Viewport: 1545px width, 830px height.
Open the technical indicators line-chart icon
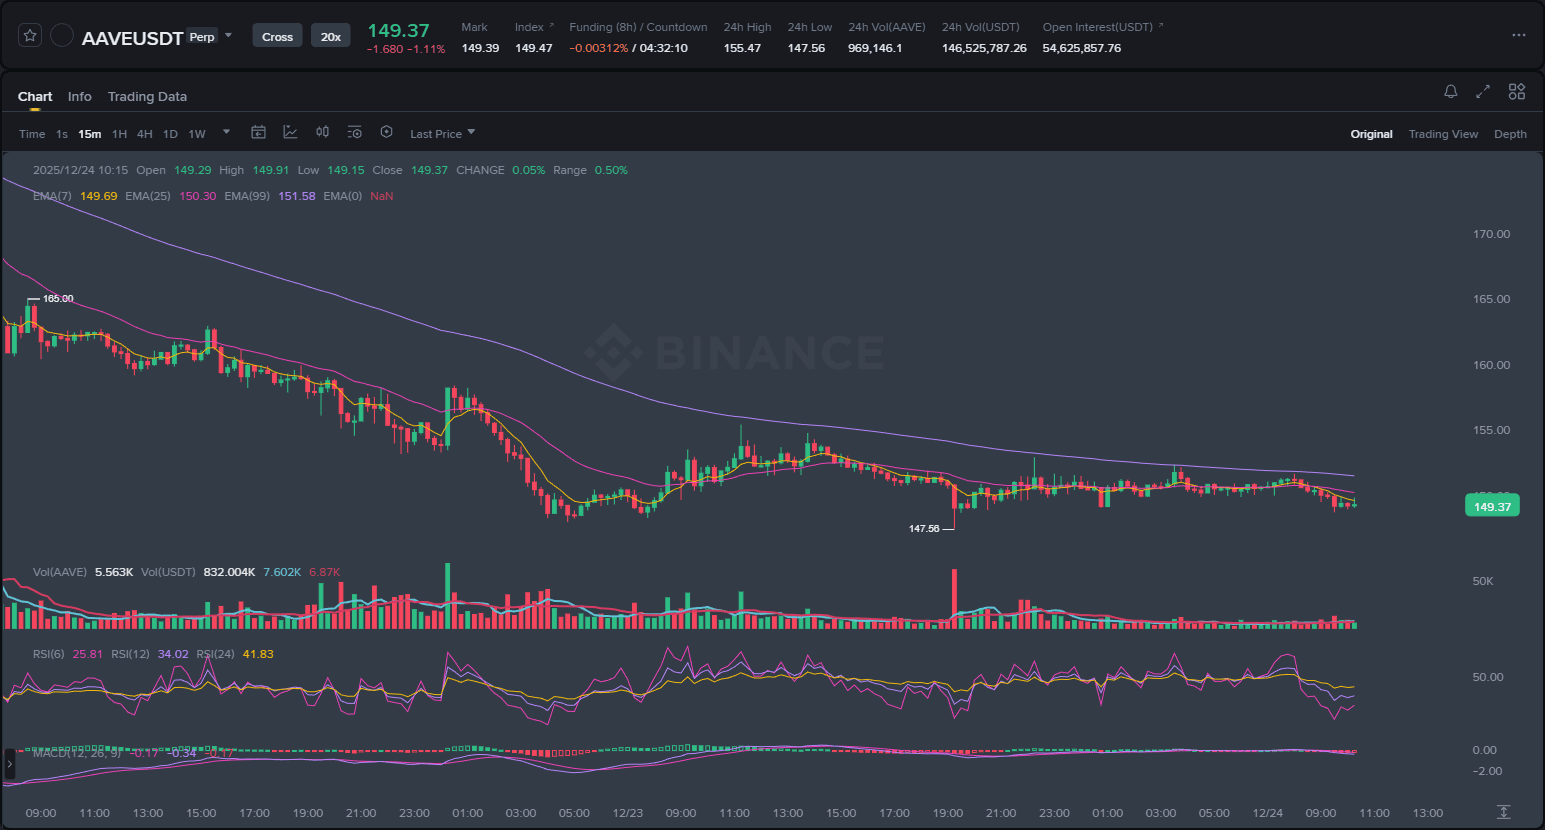pos(290,132)
